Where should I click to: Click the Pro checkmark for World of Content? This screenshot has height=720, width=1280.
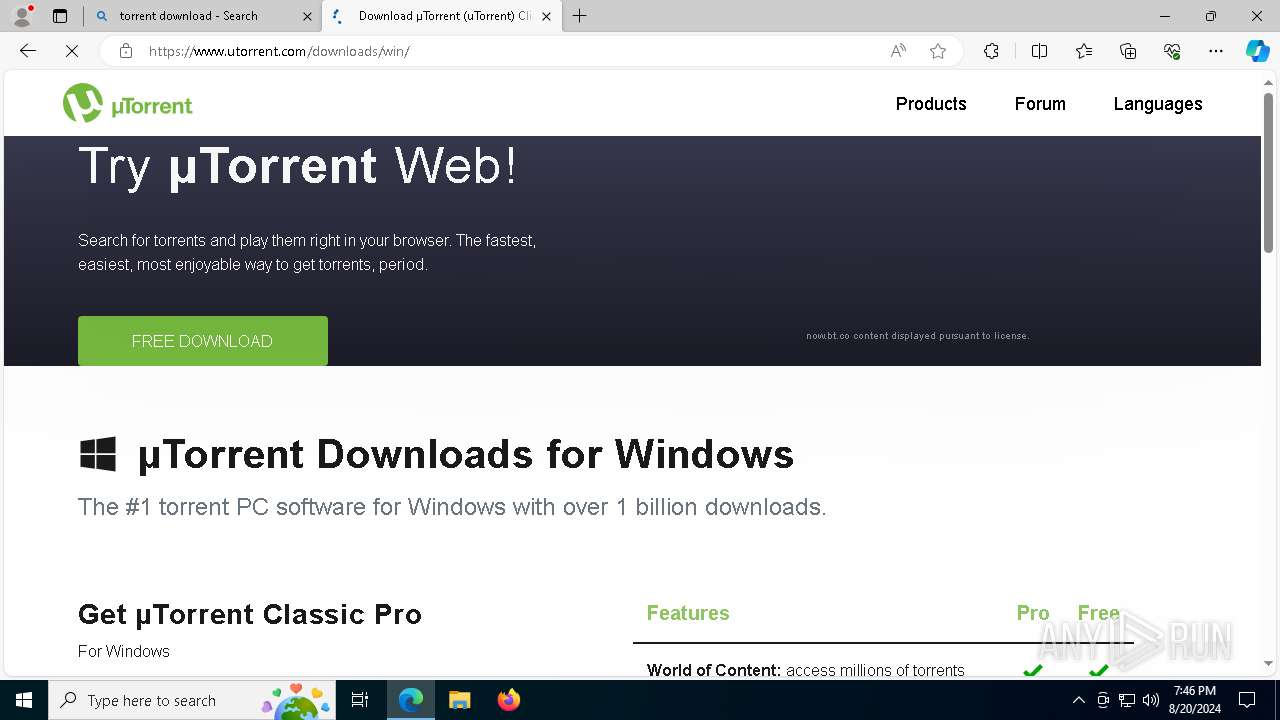[1033, 670]
